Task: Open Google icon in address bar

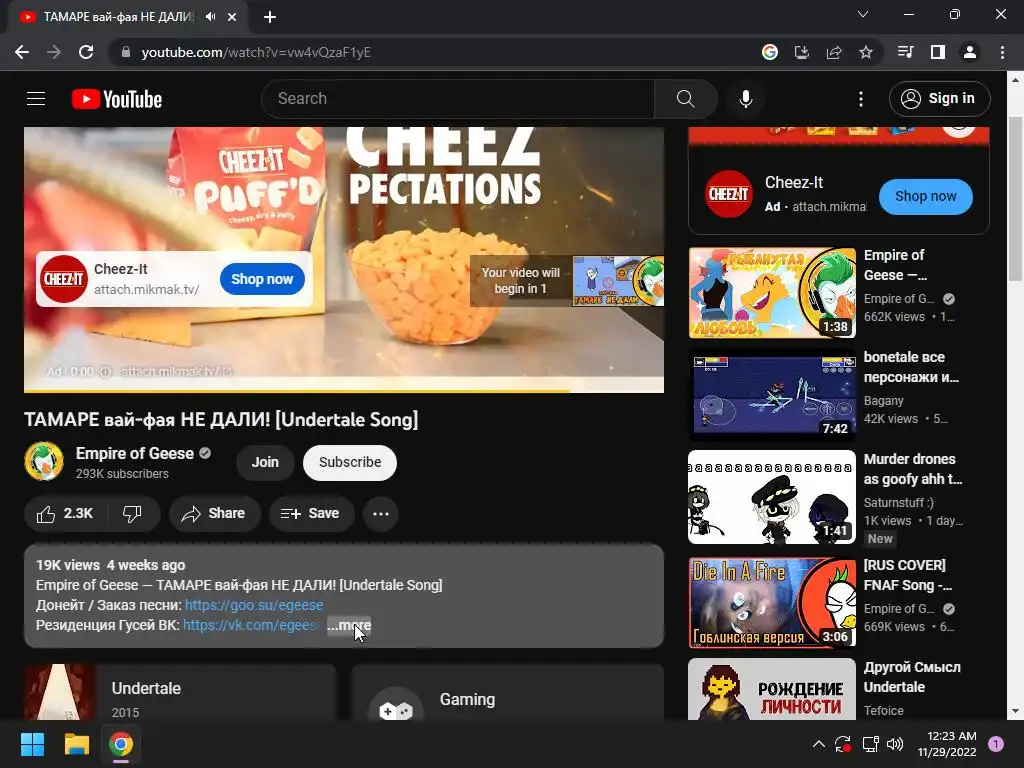Action: (770, 52)
